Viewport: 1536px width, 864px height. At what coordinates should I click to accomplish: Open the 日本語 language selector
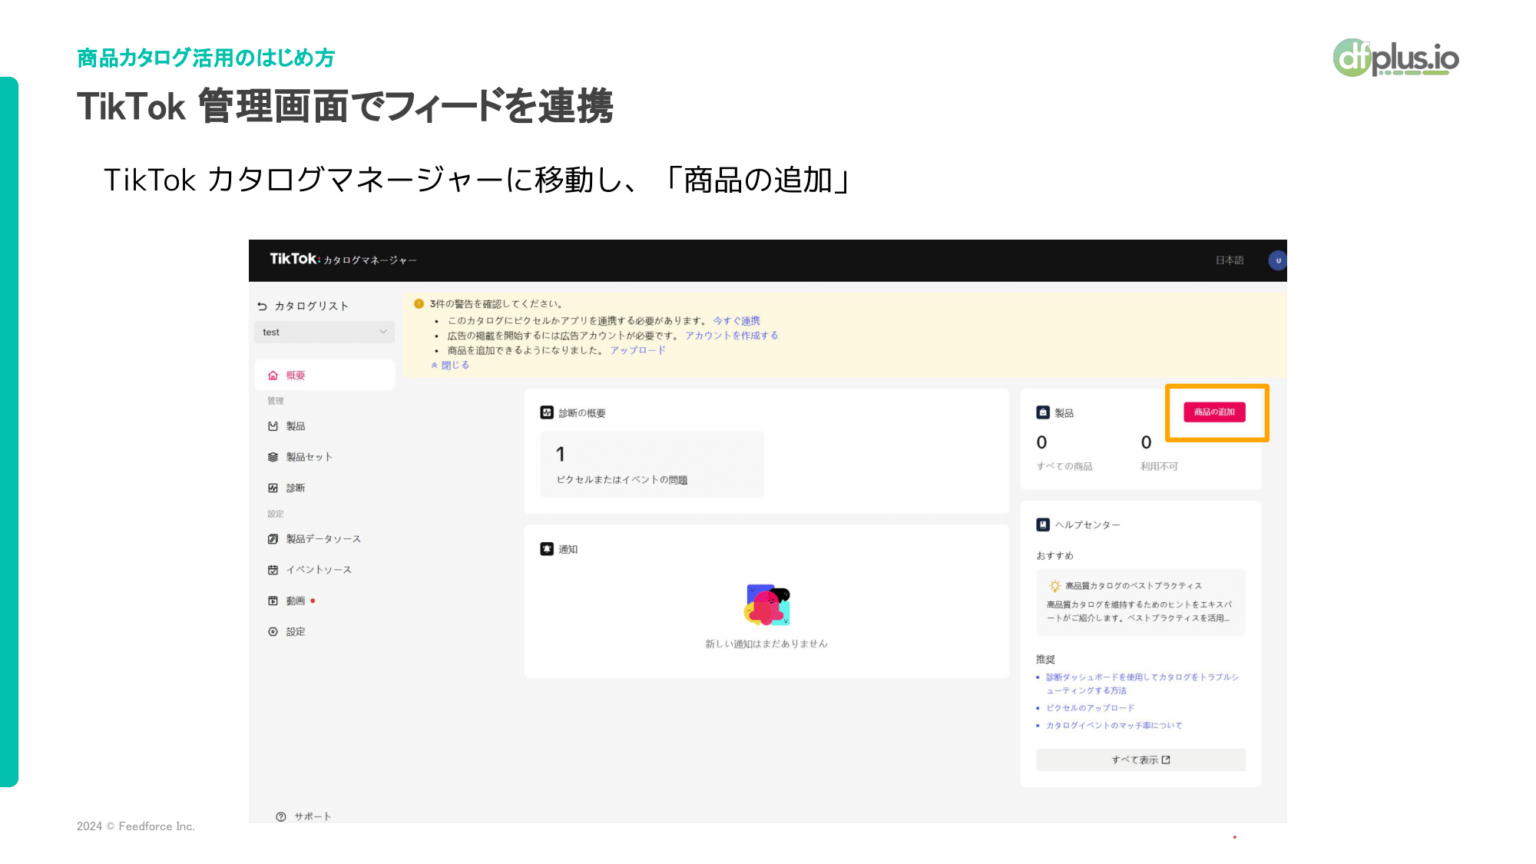1229,260
